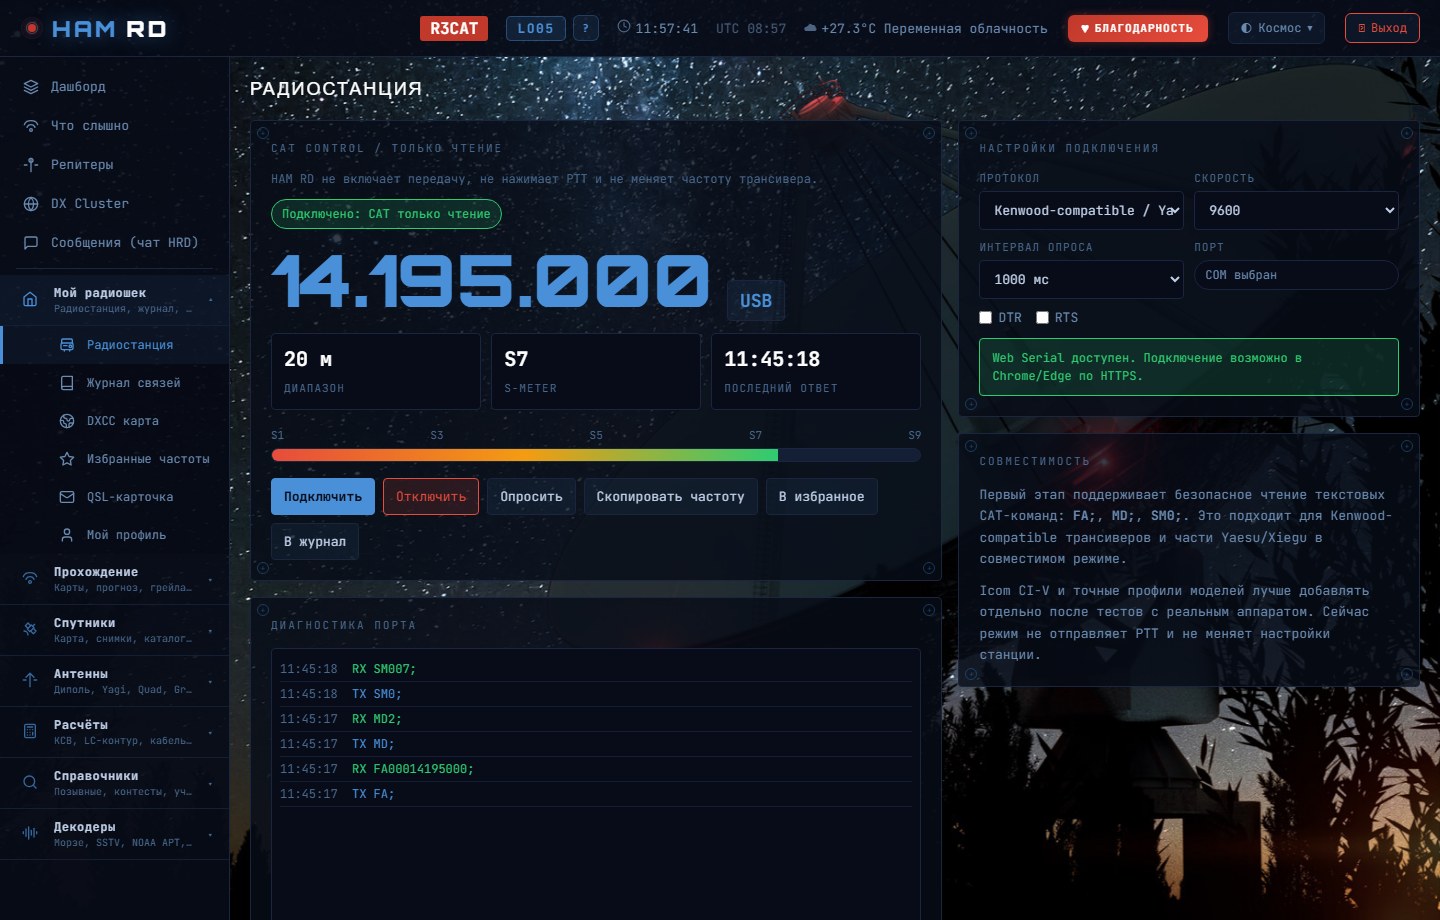Click the red Отключить button

(x=431, y=497)
